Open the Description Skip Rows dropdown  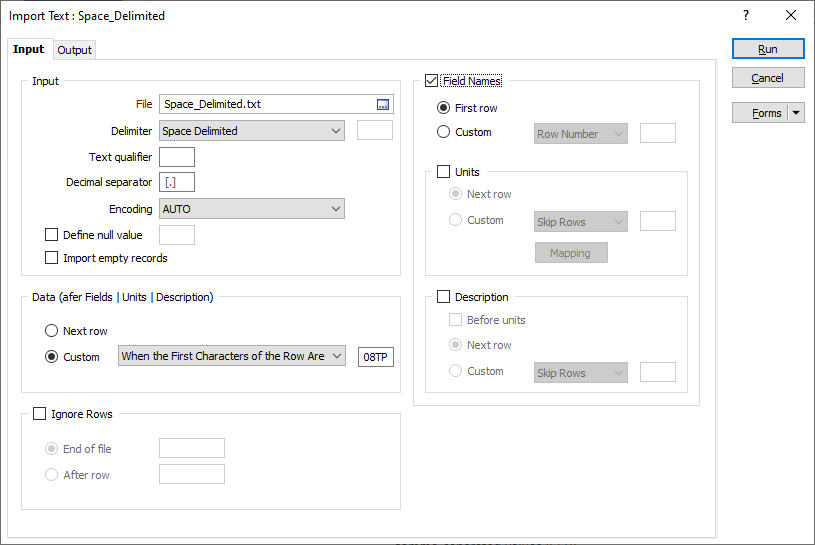[x=581, y=373]
